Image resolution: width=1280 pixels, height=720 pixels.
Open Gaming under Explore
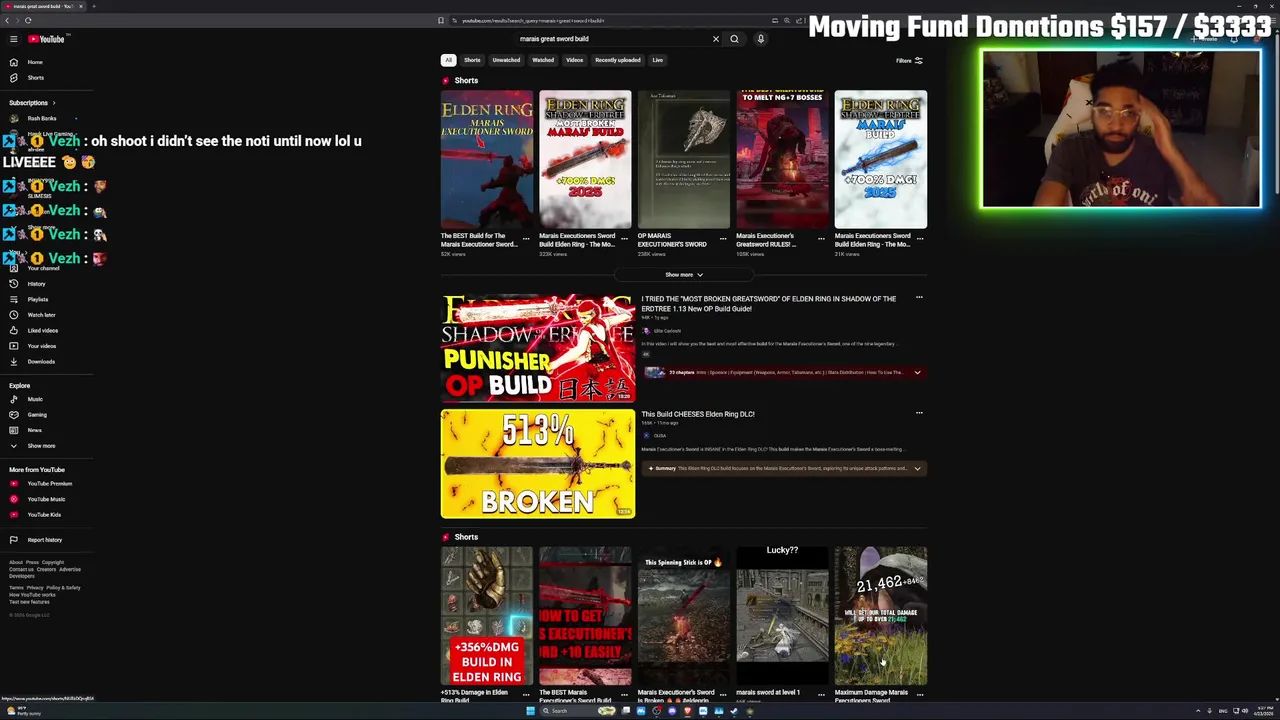click(x=37, y=415)
